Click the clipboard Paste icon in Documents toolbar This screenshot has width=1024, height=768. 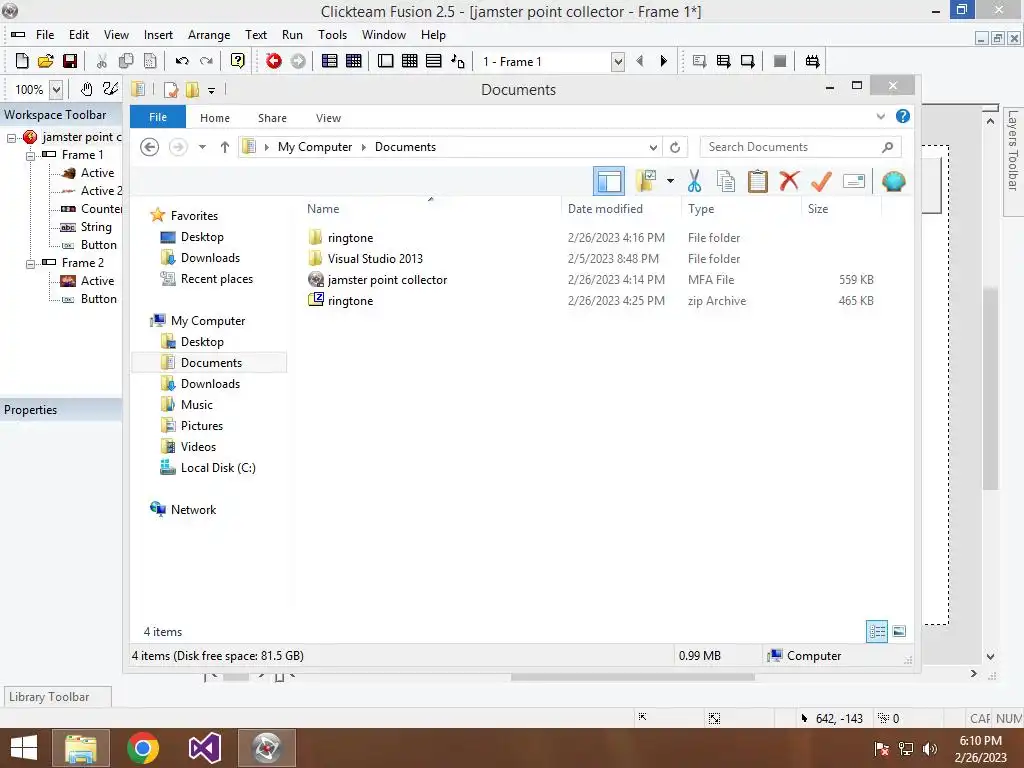point(758,181)
